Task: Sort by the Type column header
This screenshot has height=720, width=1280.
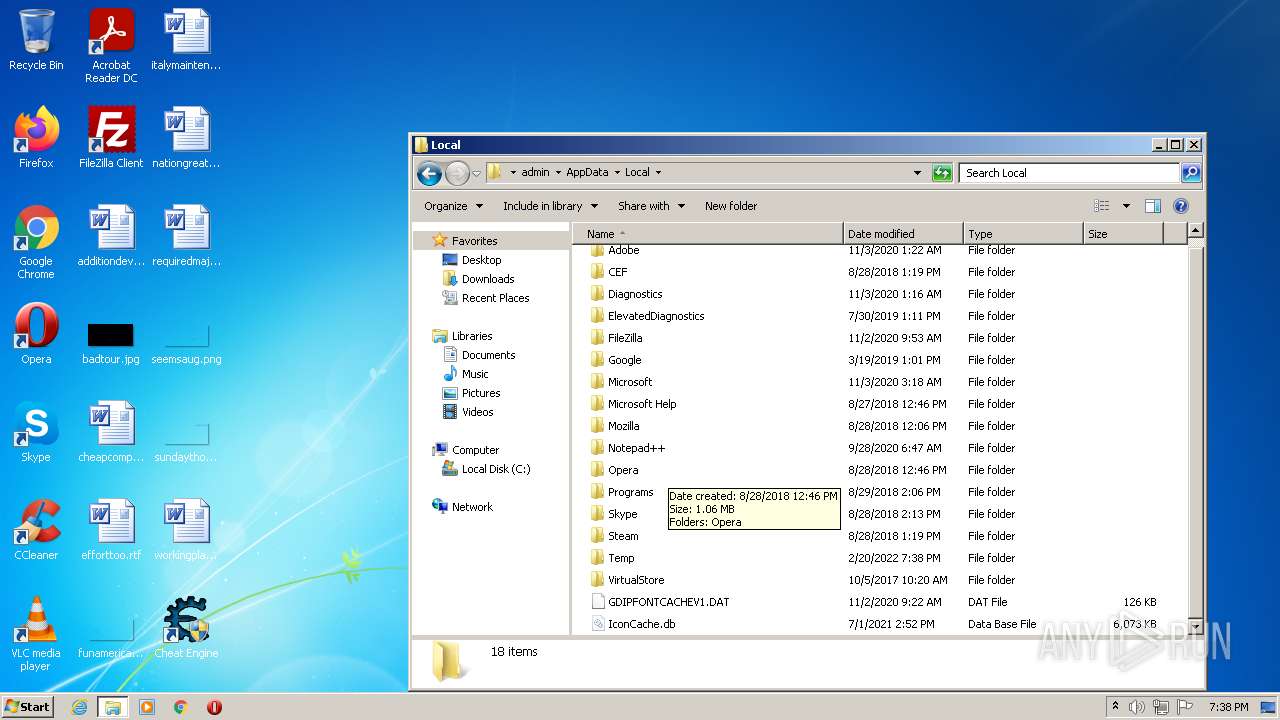Action: pos(1023,234)
